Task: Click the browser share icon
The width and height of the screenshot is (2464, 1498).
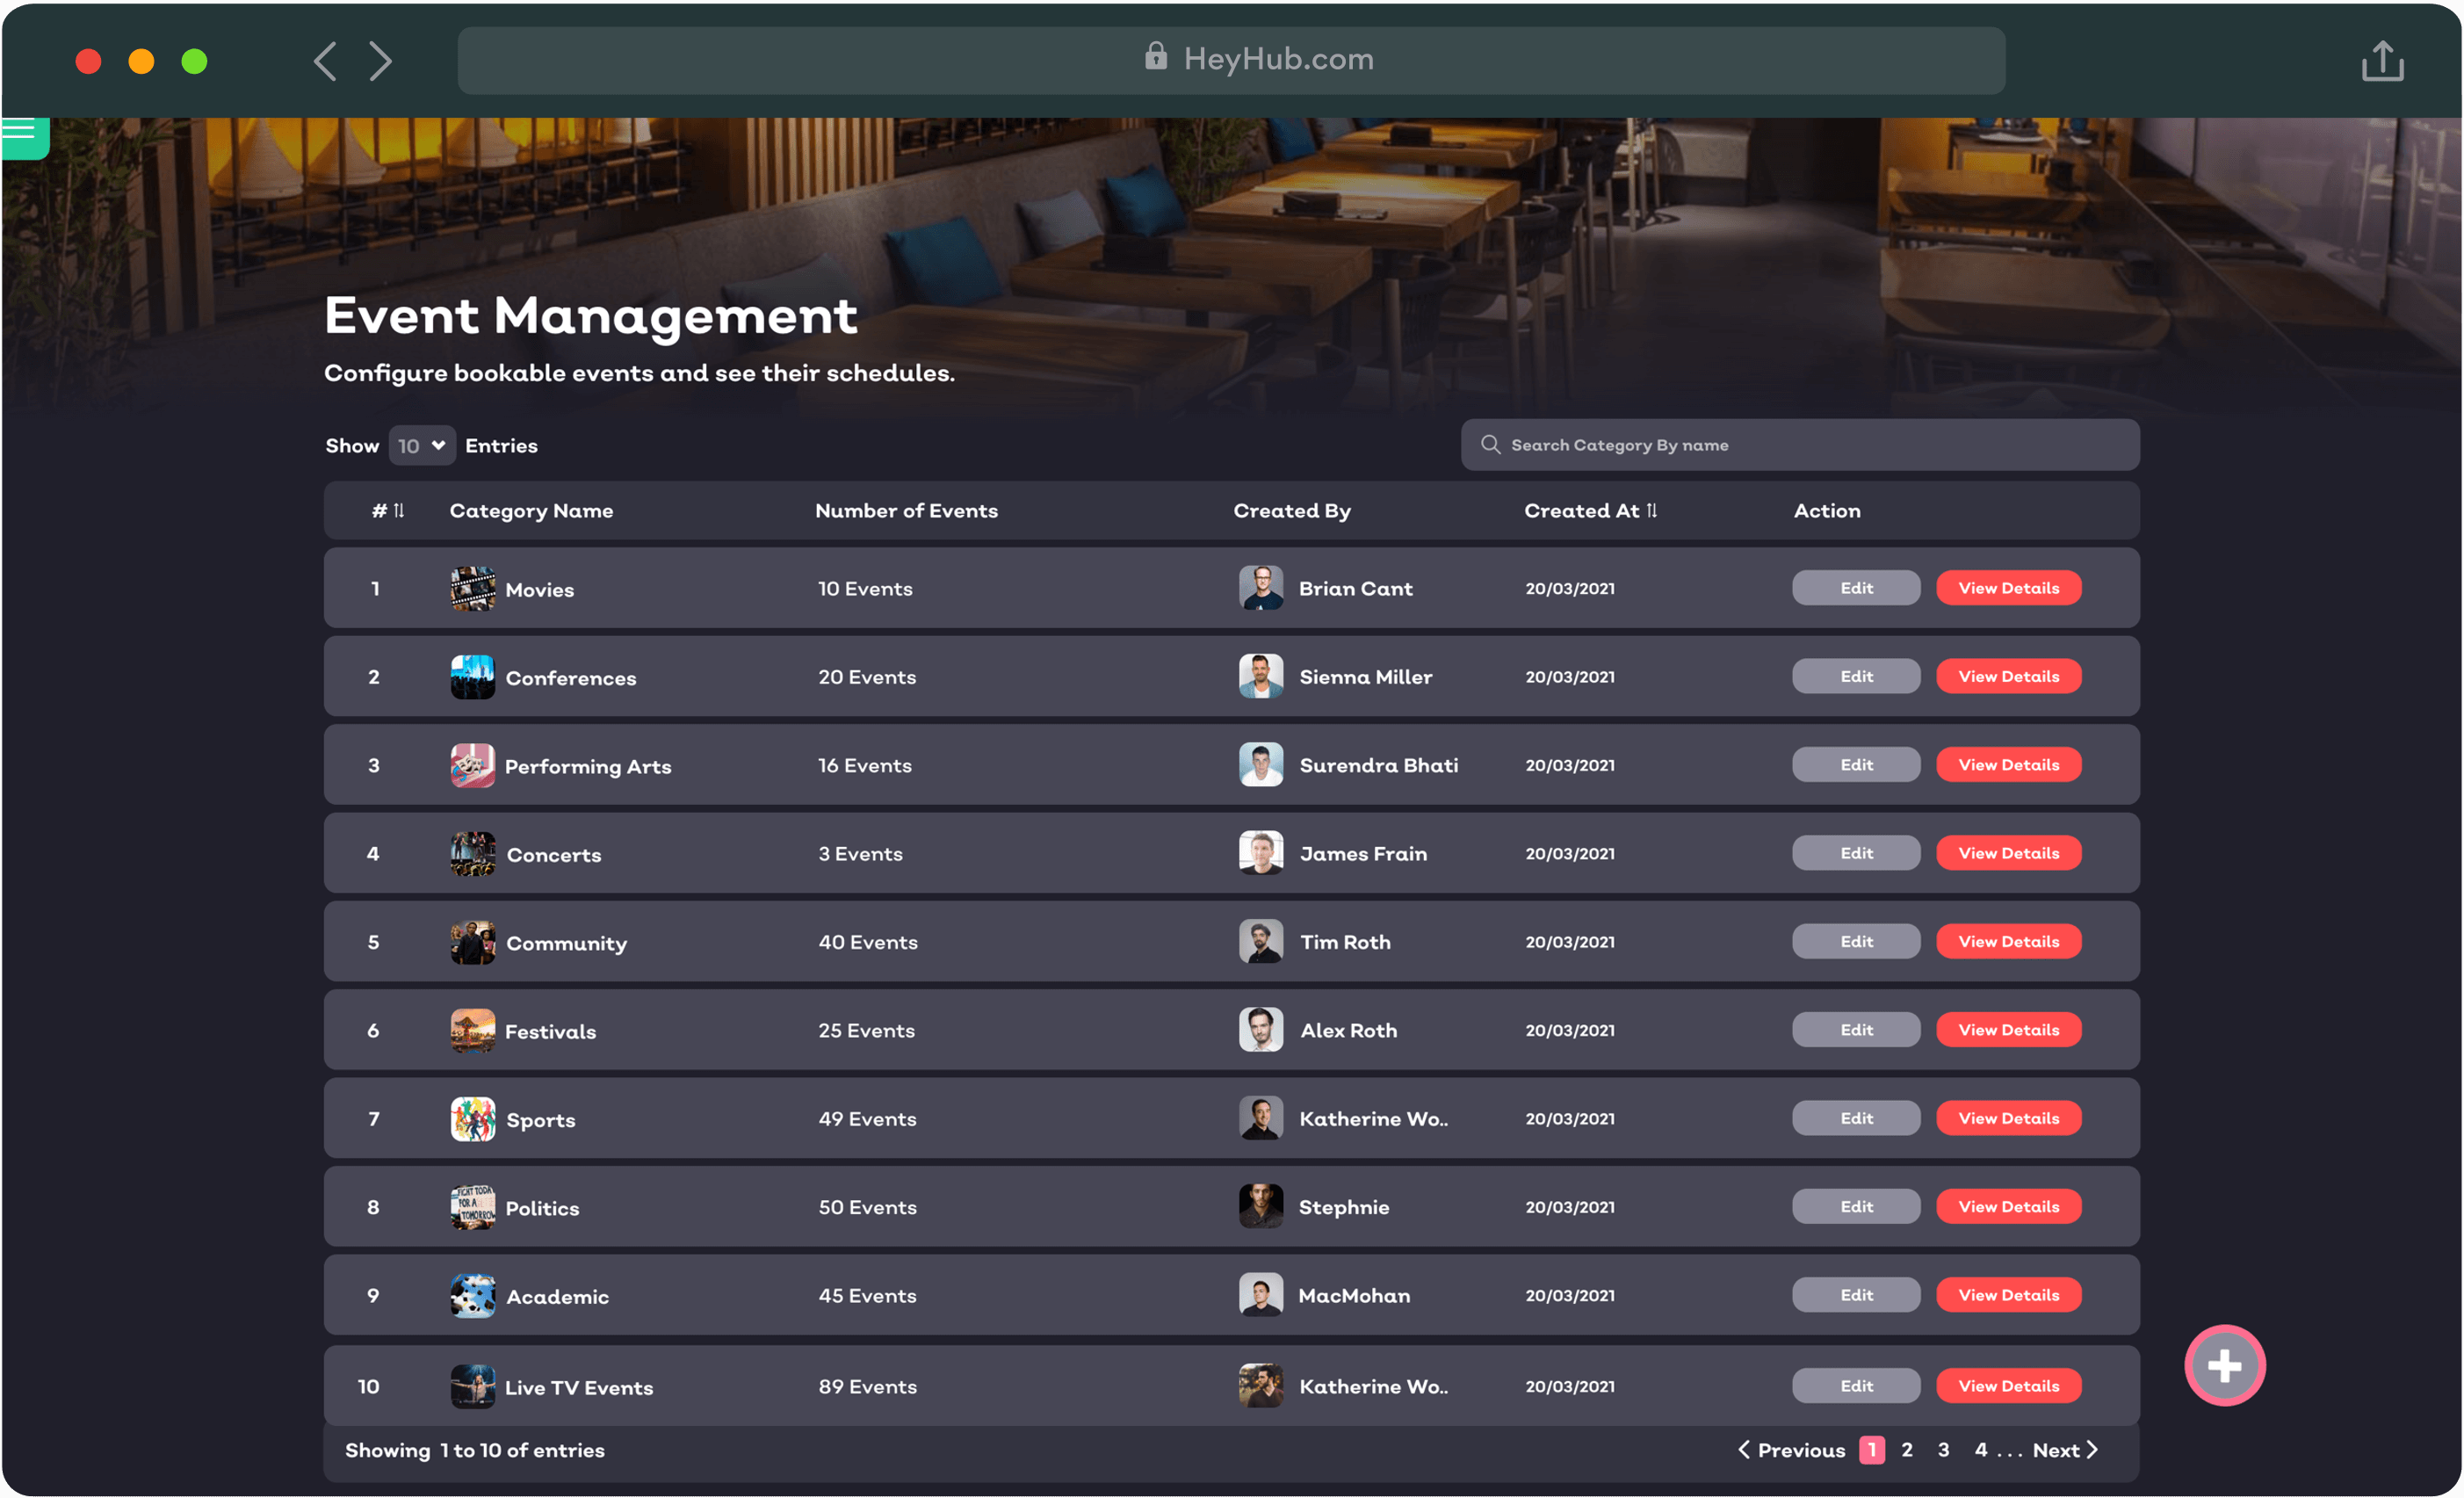Action: point(2382,61)
